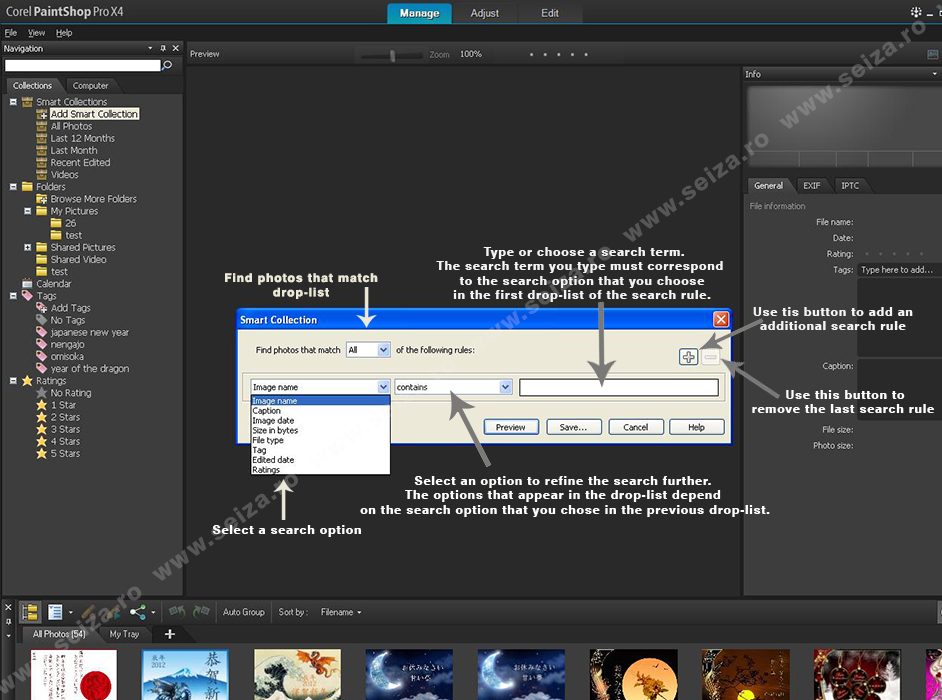Click the 'Type here to add...' tags field
This screenshot has width=942, height=700.
click(x=896, y=269)
